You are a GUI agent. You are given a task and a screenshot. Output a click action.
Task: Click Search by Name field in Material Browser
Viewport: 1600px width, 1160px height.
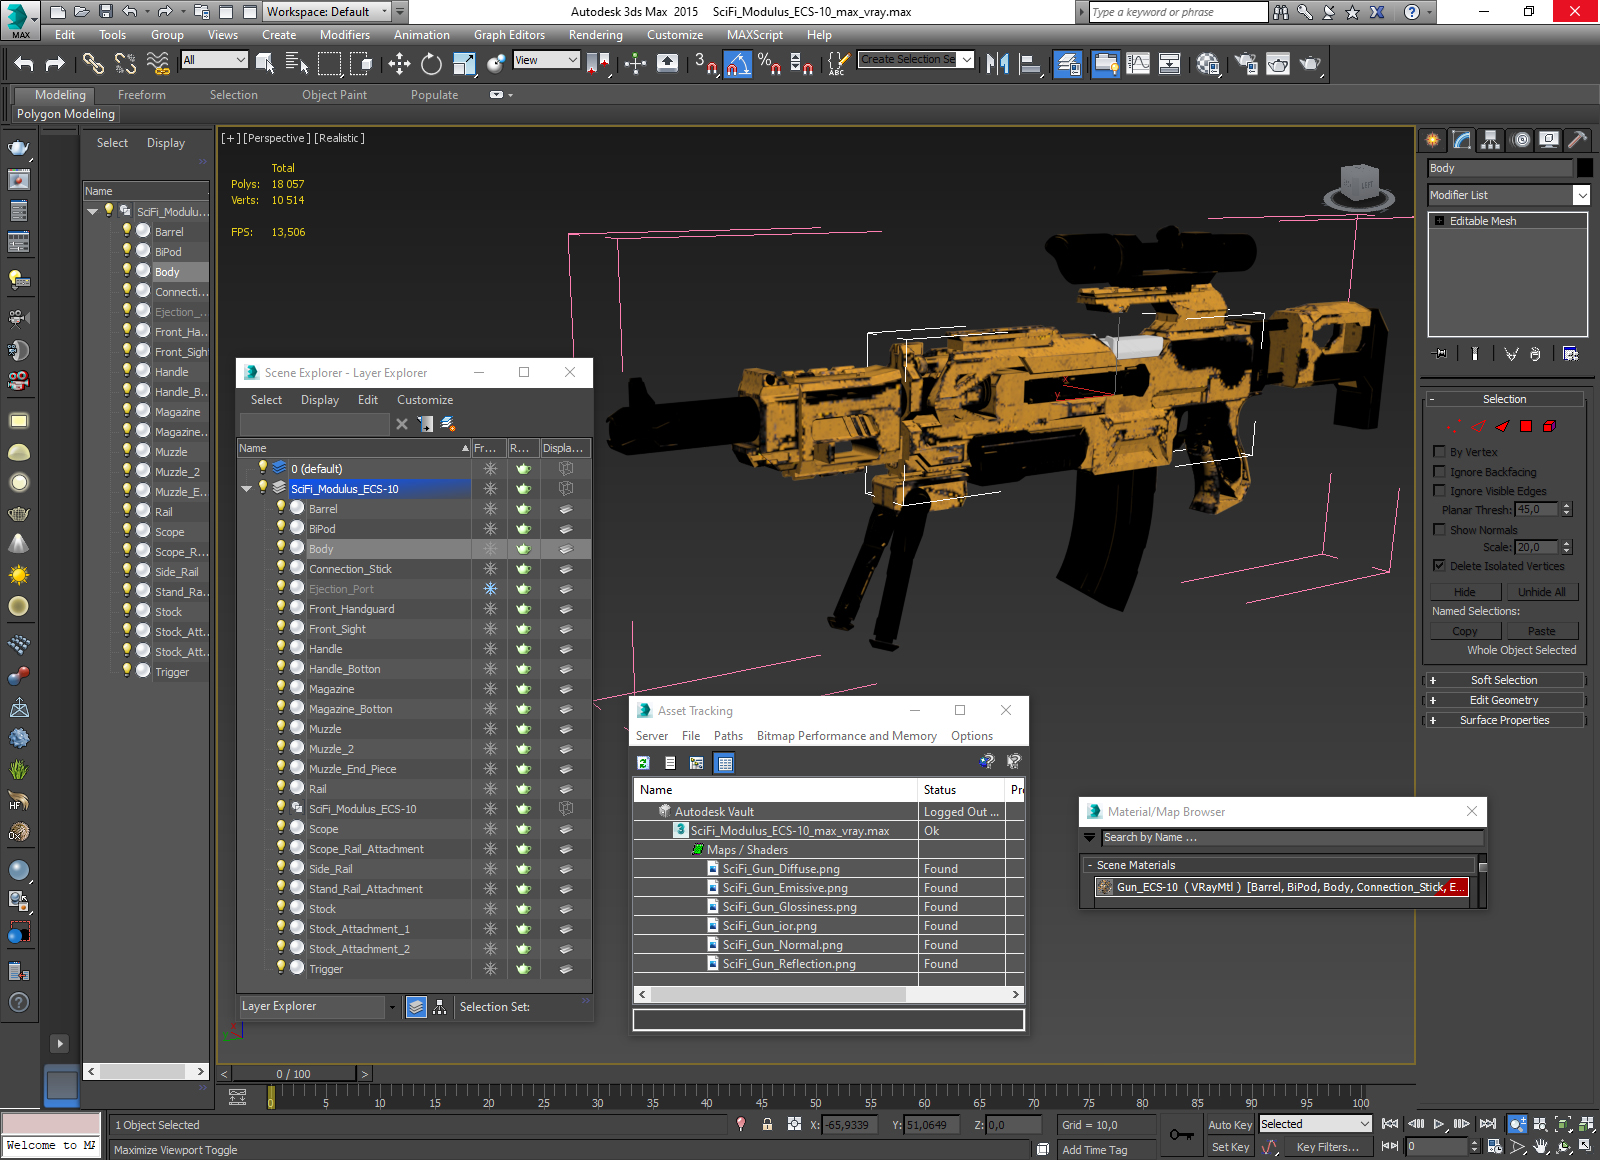pyautogui.click(x=1291, y=838)
